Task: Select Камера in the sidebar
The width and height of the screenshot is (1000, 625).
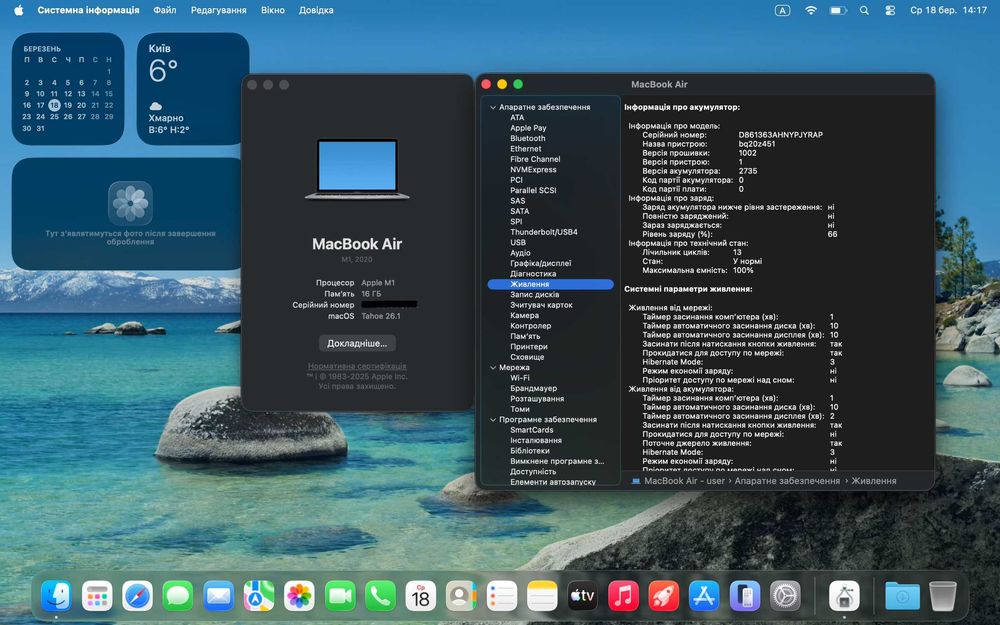Action: click(524, 316)
